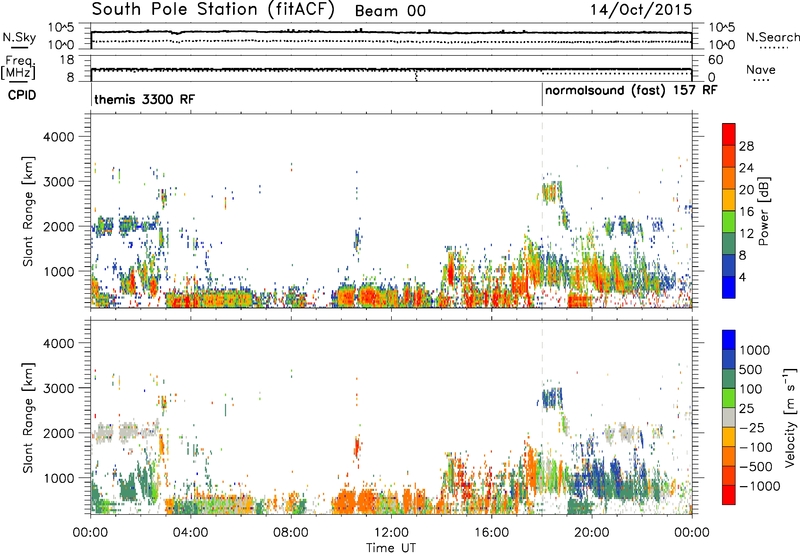The image size is (800, 554).
Task: Click the 'N.Sky' legend label
Action: pos(19,37)
